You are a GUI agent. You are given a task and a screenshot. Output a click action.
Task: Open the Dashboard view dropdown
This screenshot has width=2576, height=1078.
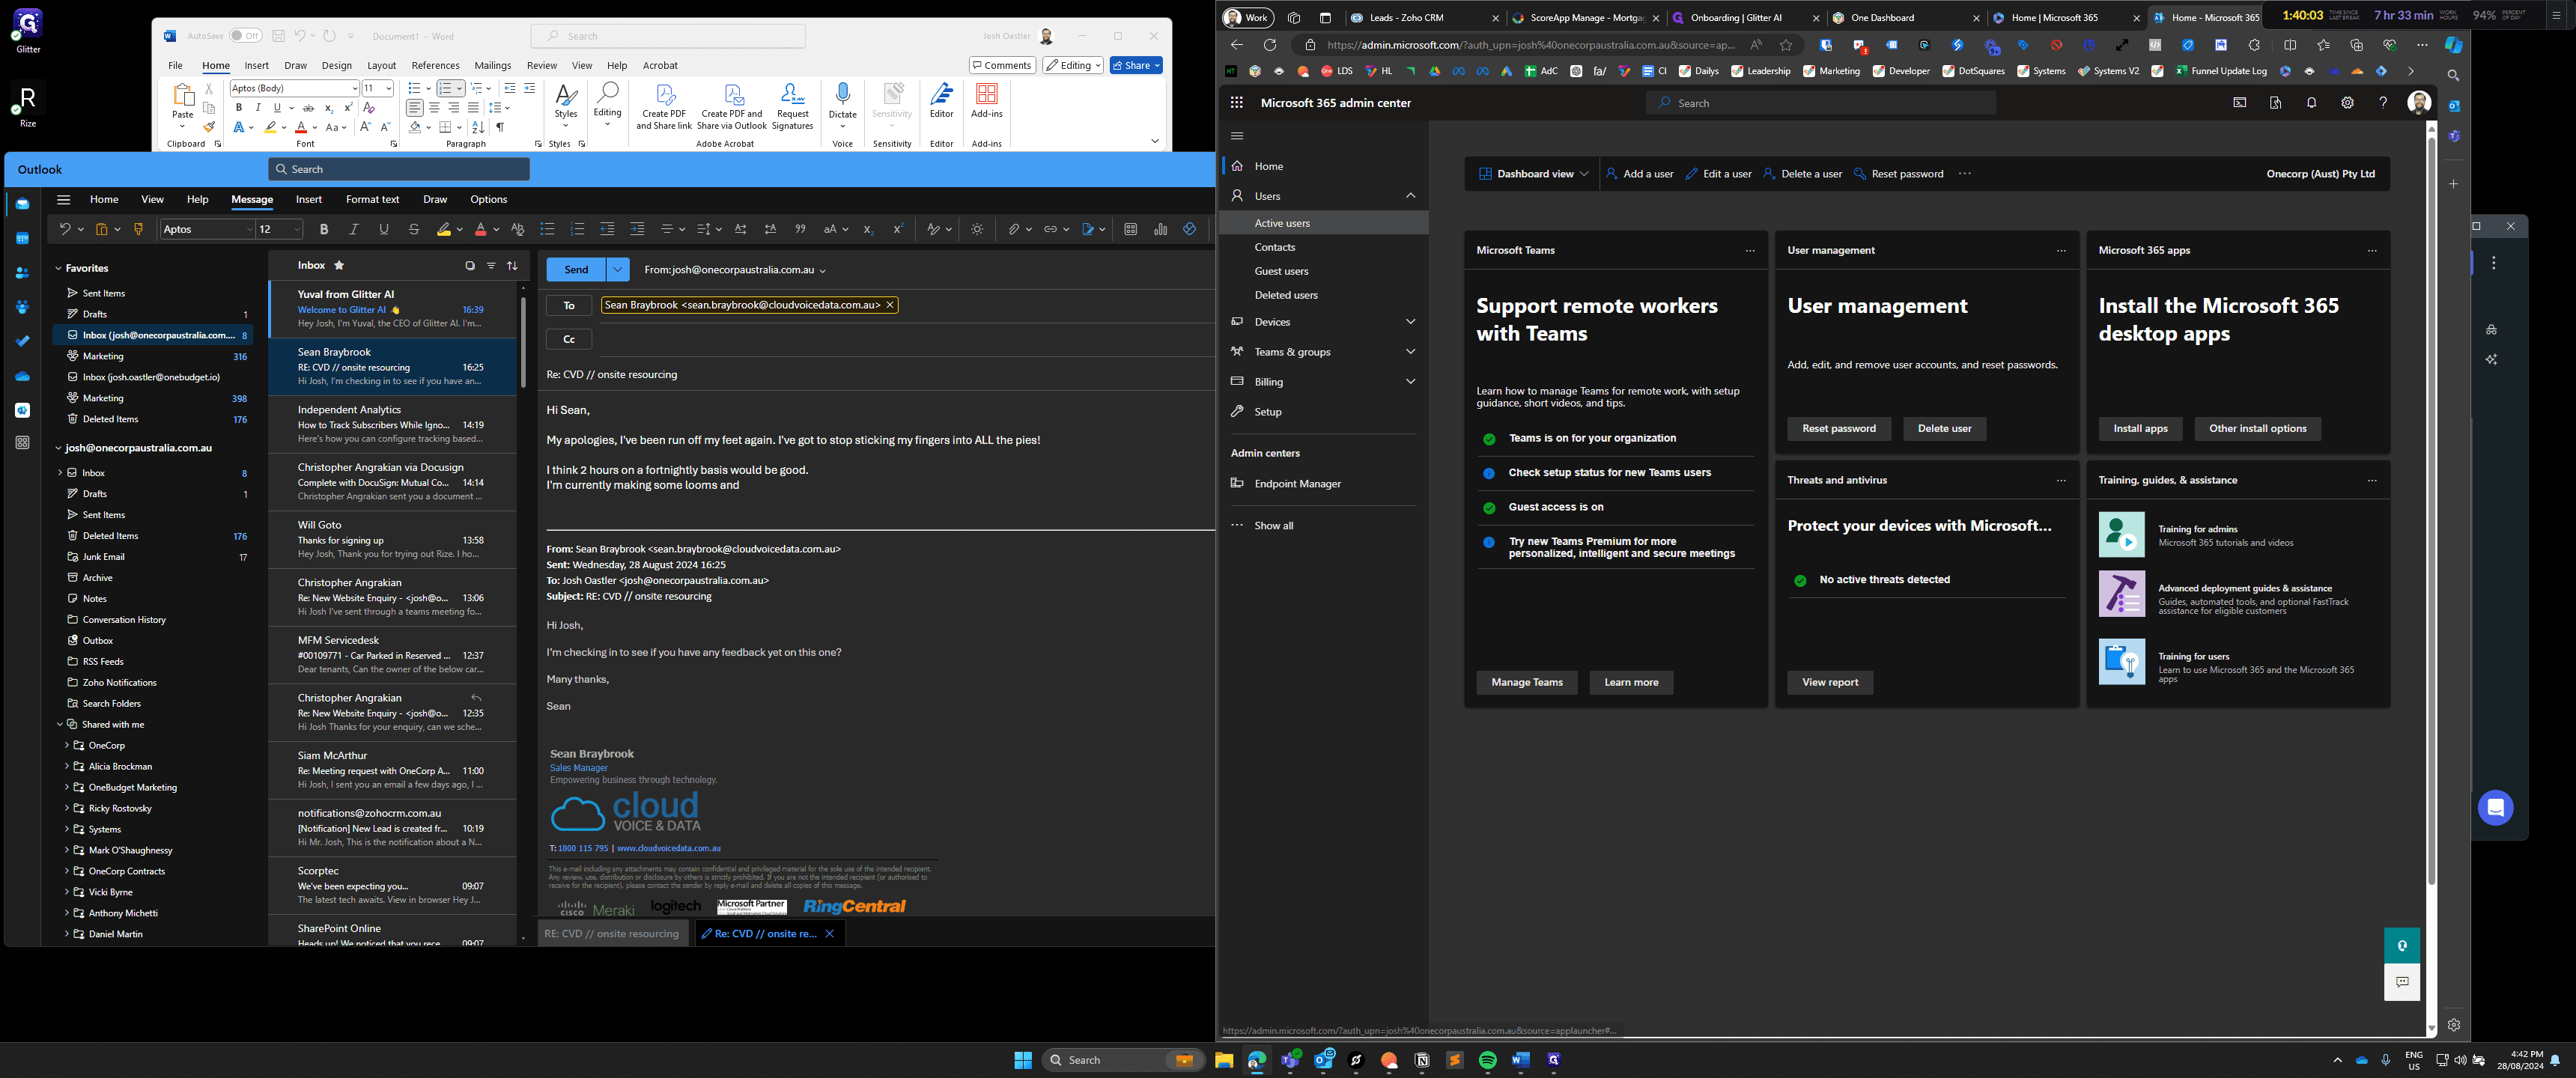coord(1533,174)
